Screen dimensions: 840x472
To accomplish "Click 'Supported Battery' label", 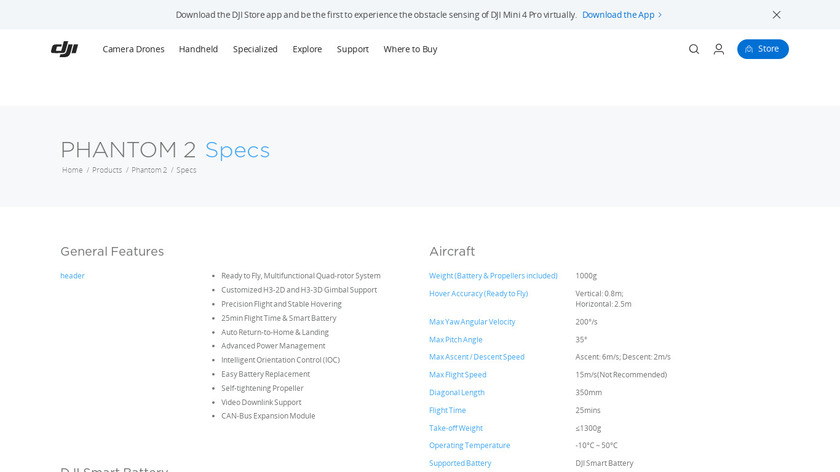I will tap(460, 463).
